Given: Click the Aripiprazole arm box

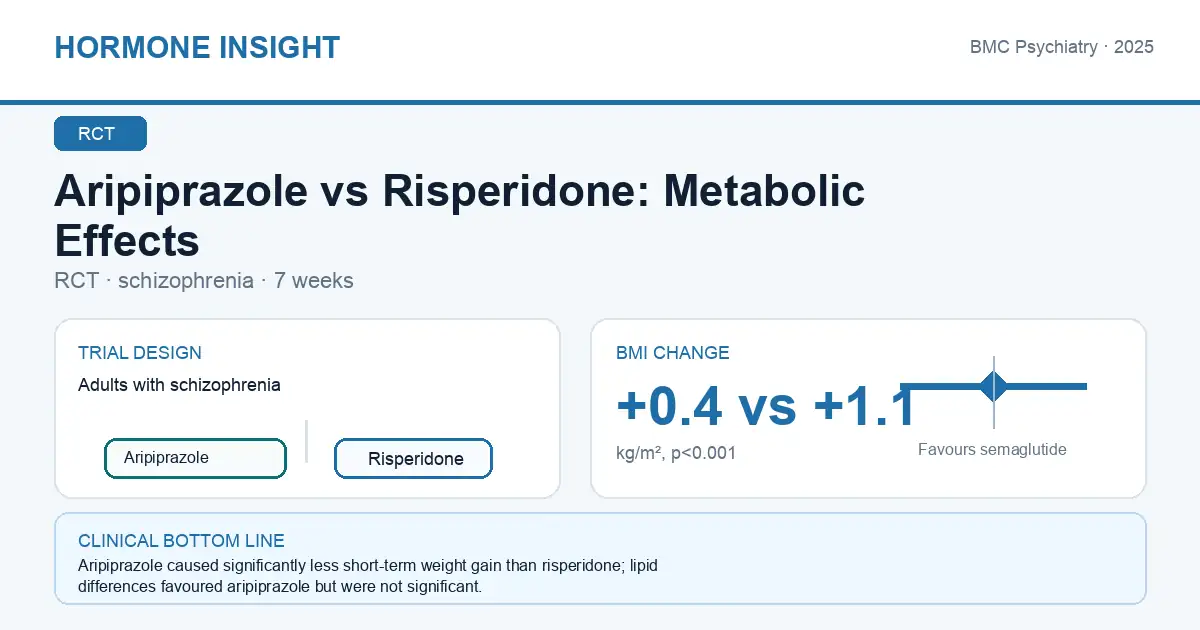Looking at the screenshot, I should (x=195, y=458).
